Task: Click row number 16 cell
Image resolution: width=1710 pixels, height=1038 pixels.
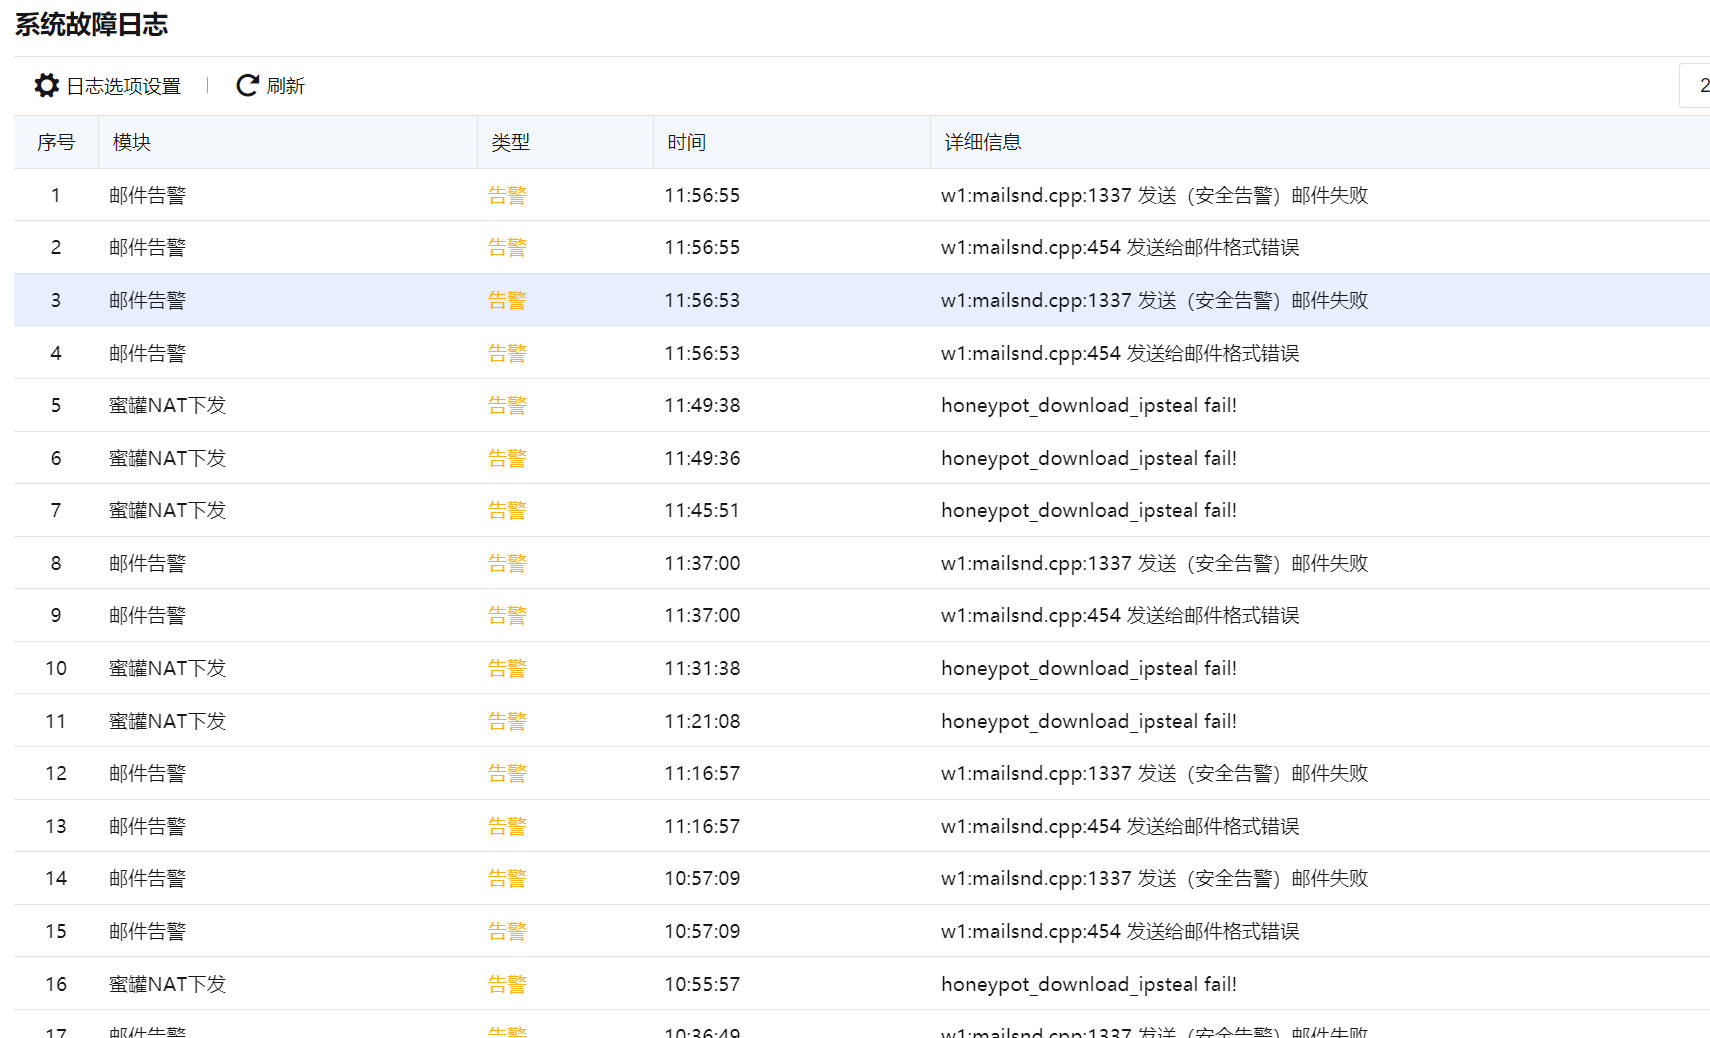Action: tap(56, 984)
